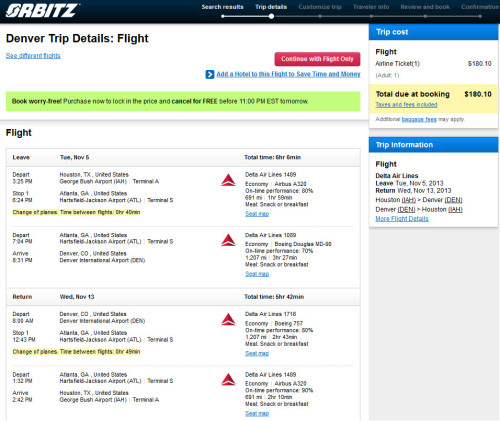
Task: View Seat map for Delta 1716 flight
Action: (x=257, y=353)
